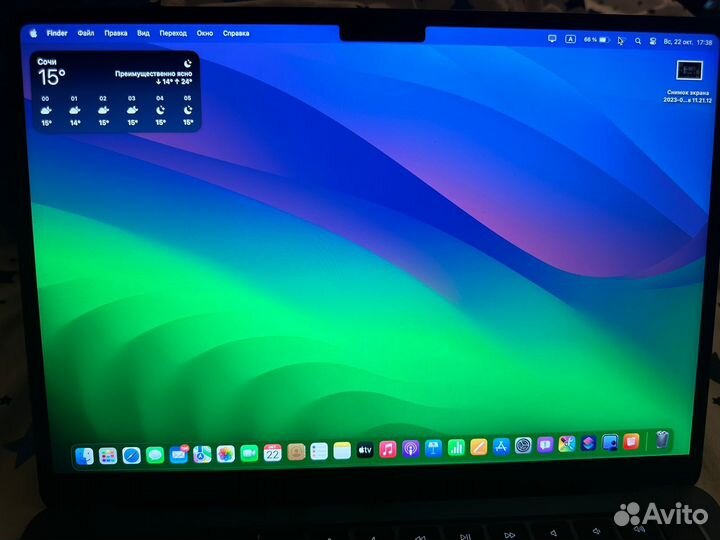This screenshot has width=720, height=540.
Task: Open the Music app
Action: click(x=388, y=449)
